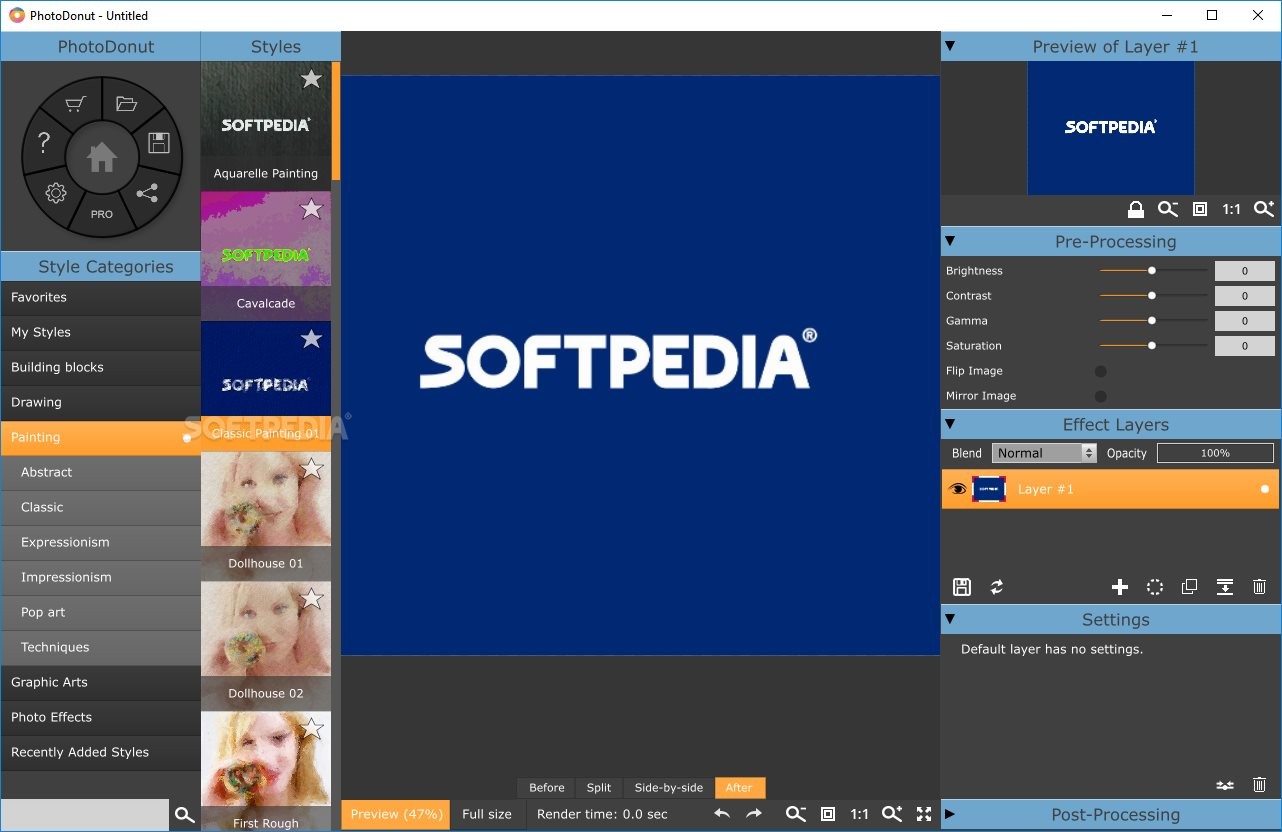This screenshot has height=832, width=1282.
Task: Open the Favorites category
Action: point(101,297)
